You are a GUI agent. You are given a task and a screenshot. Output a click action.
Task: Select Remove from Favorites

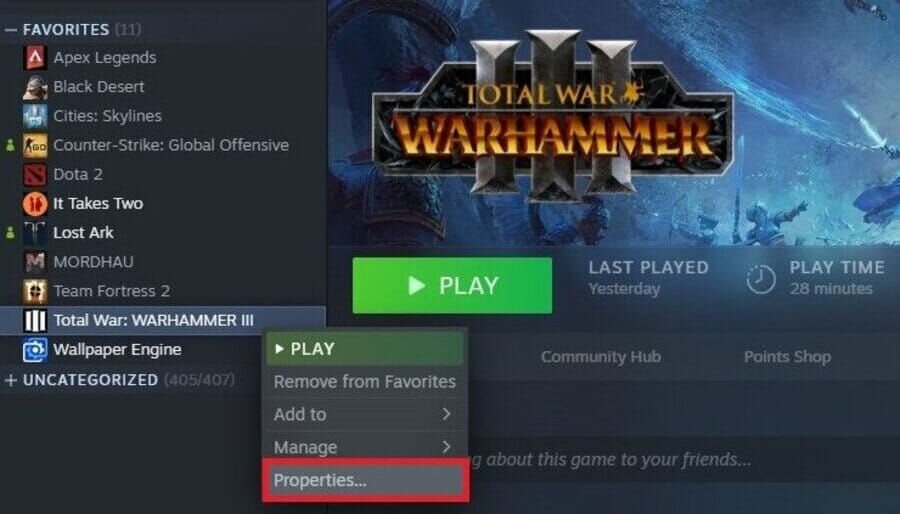click(365, 381)
